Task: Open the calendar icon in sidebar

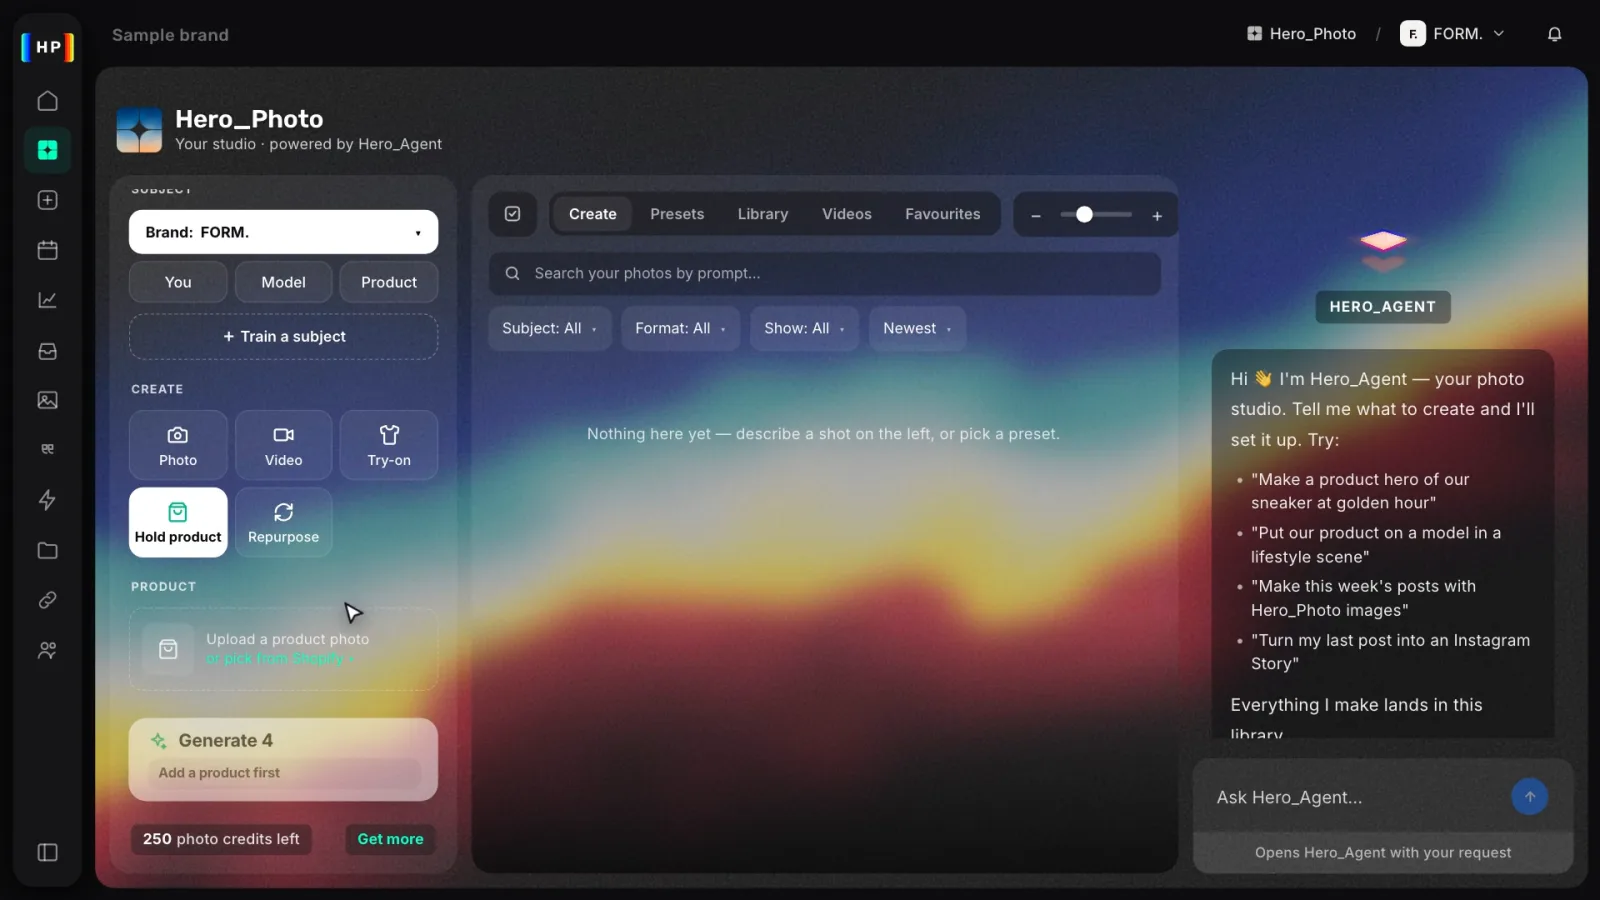Action: tap(47, 250)
